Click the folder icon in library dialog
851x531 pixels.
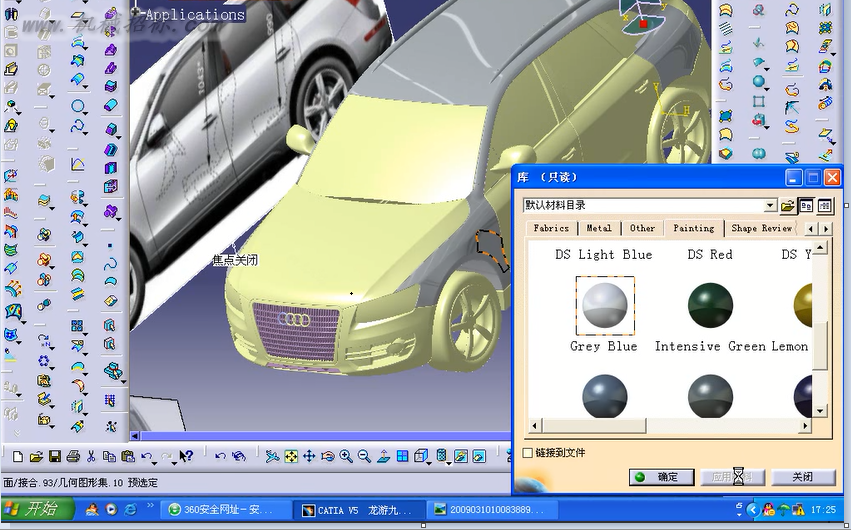click(x=788, y=206)
